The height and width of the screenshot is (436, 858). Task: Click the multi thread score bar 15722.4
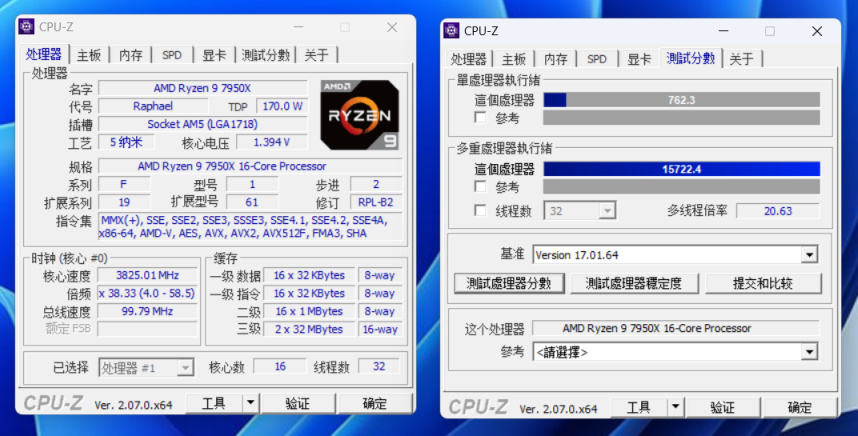click(681, 169)
